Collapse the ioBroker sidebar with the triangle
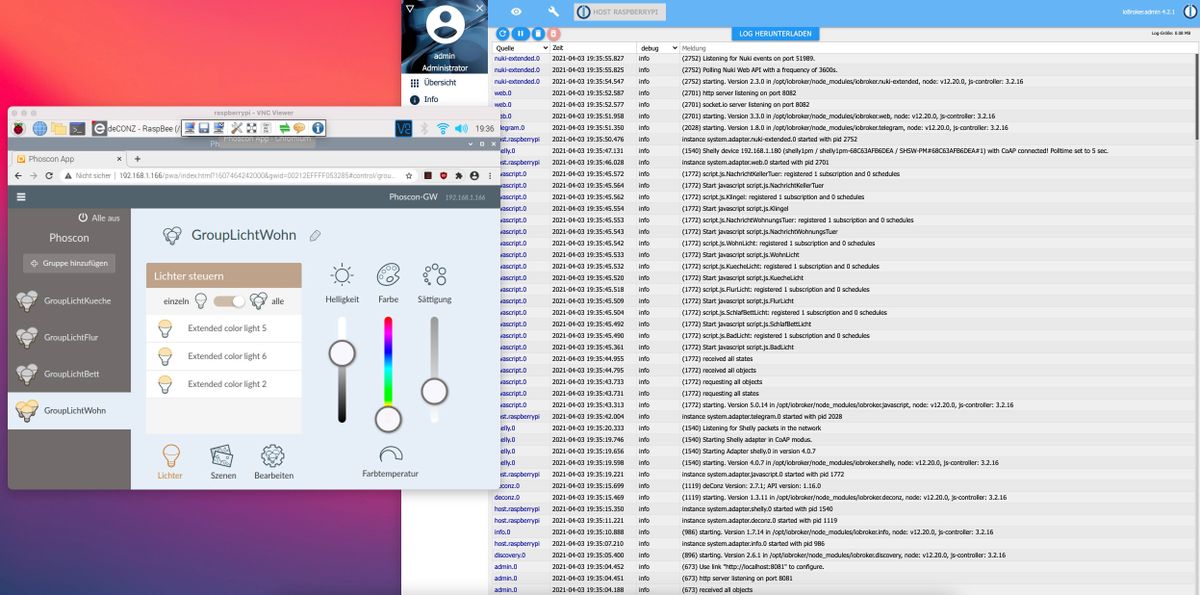Screen dimensions: 1200x595 coord(410,7)
